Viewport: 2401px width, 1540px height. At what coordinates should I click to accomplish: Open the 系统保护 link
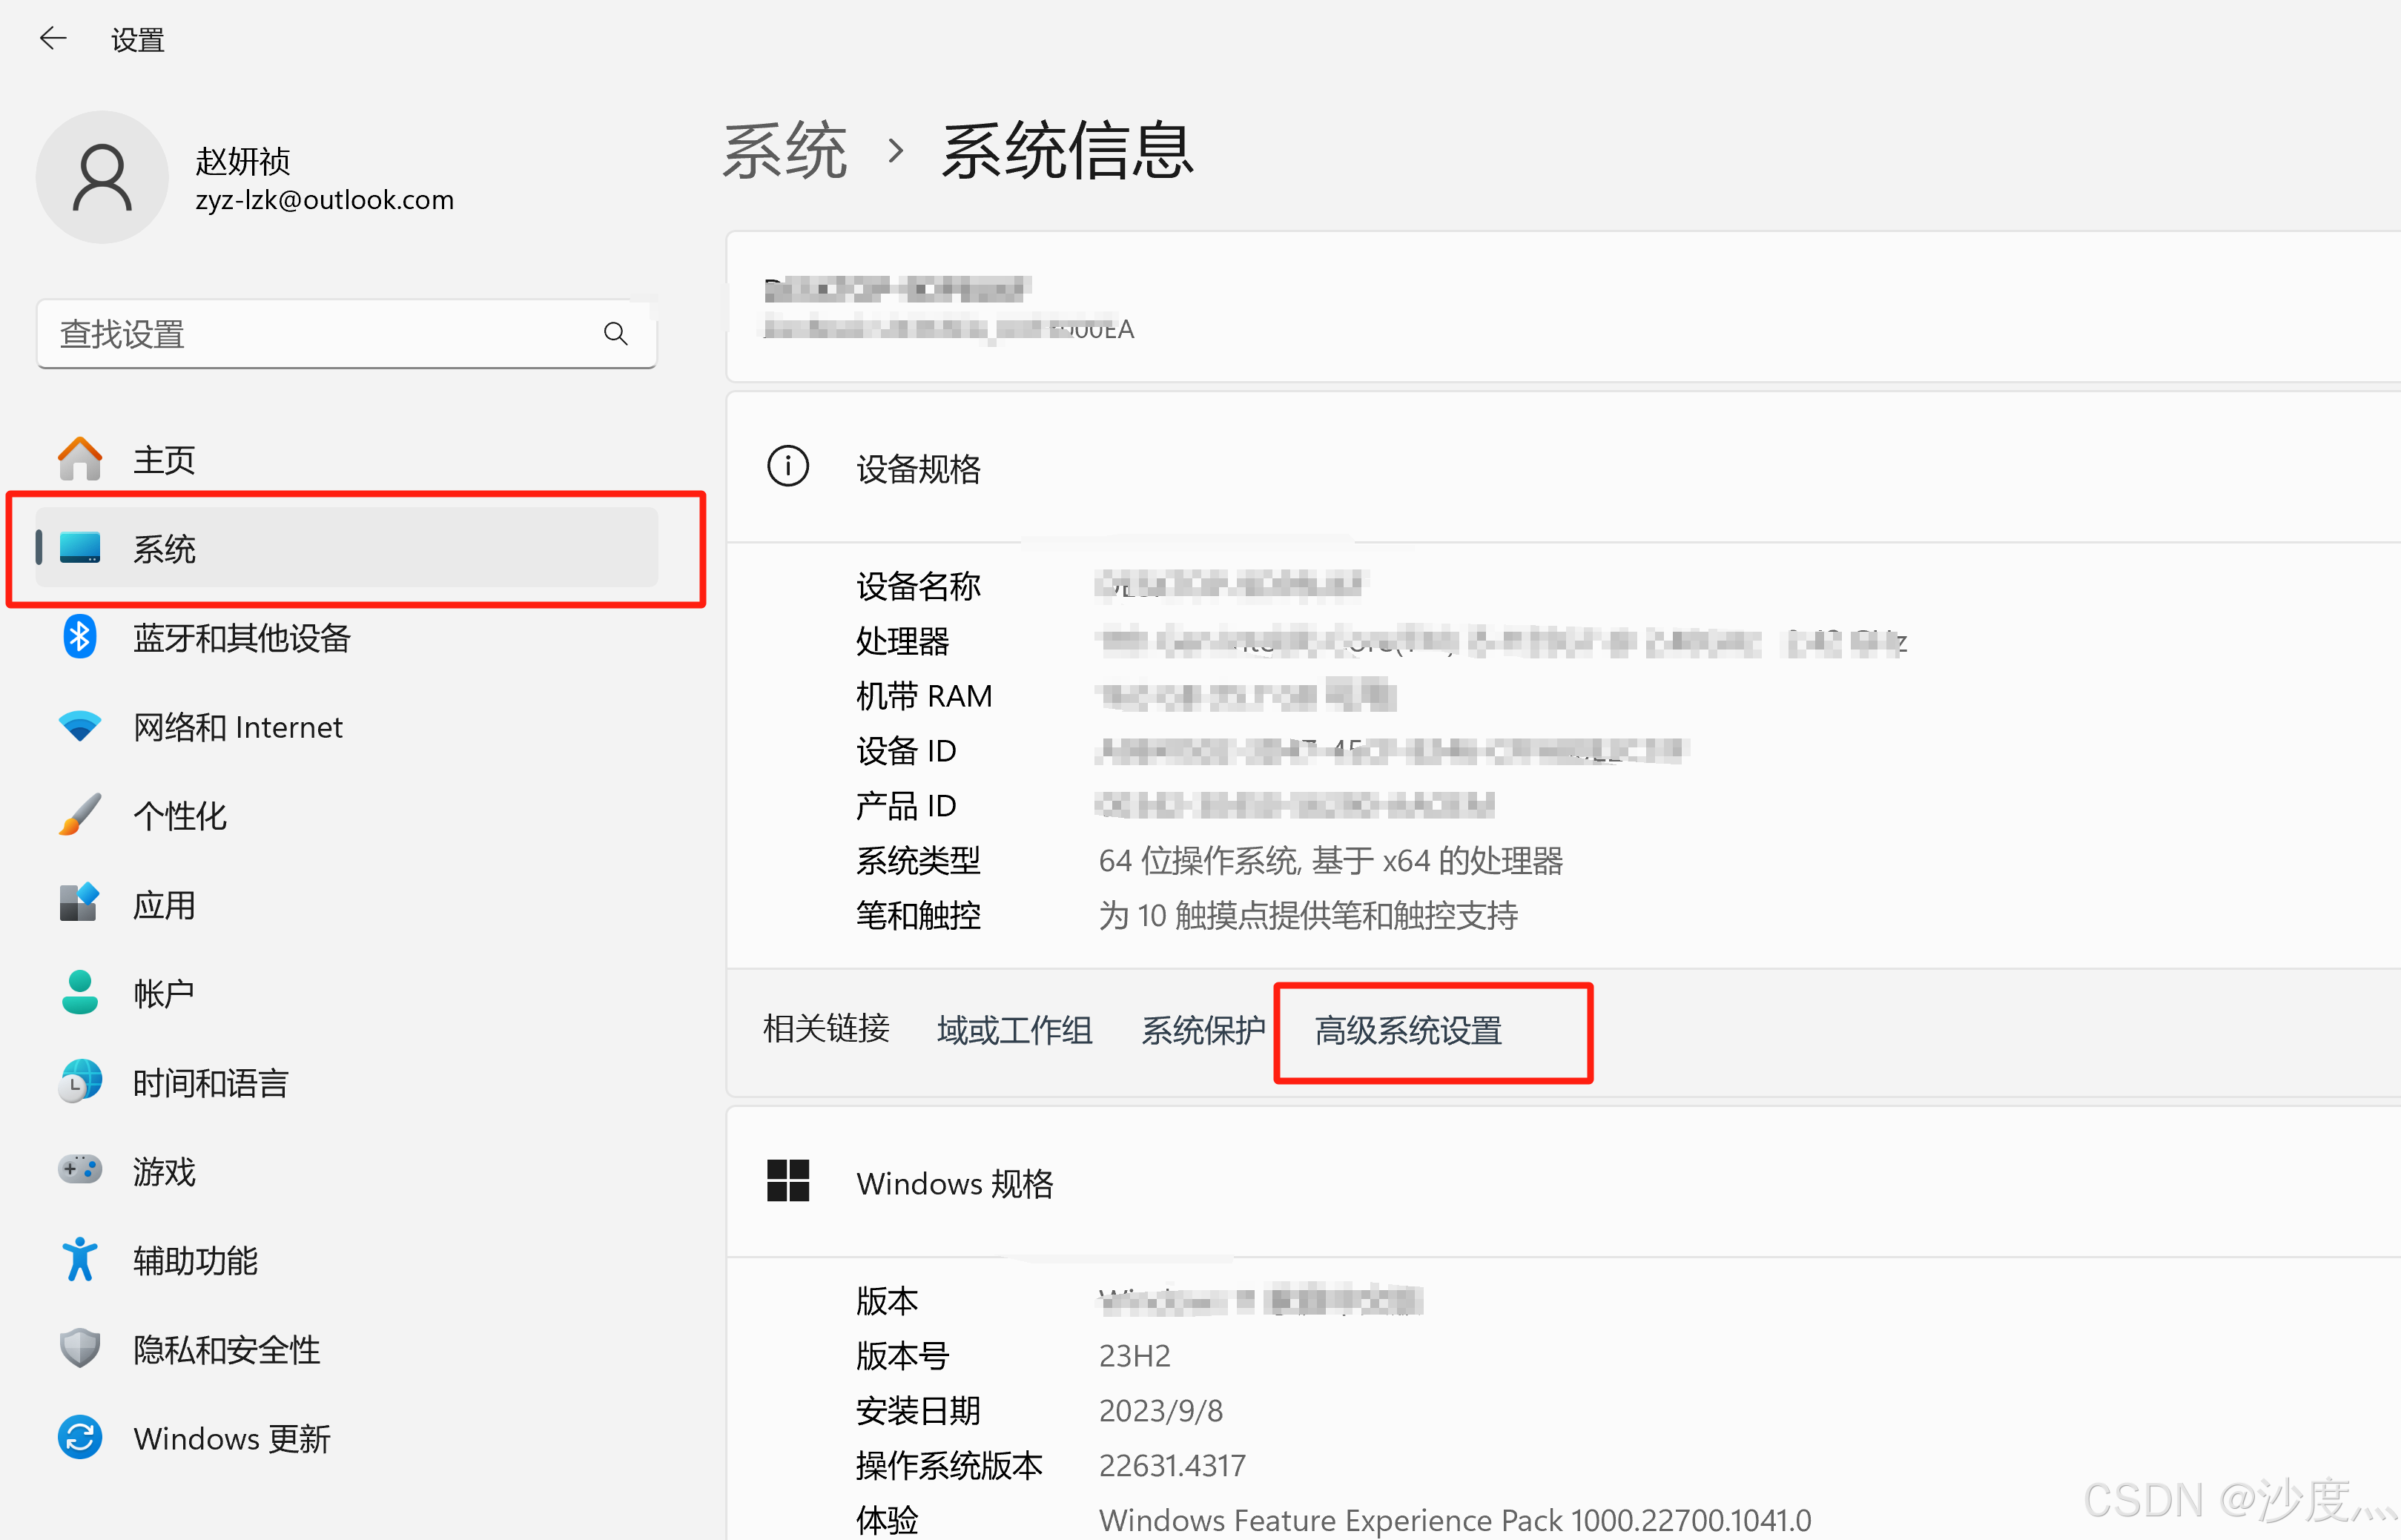[1203, 1031]
